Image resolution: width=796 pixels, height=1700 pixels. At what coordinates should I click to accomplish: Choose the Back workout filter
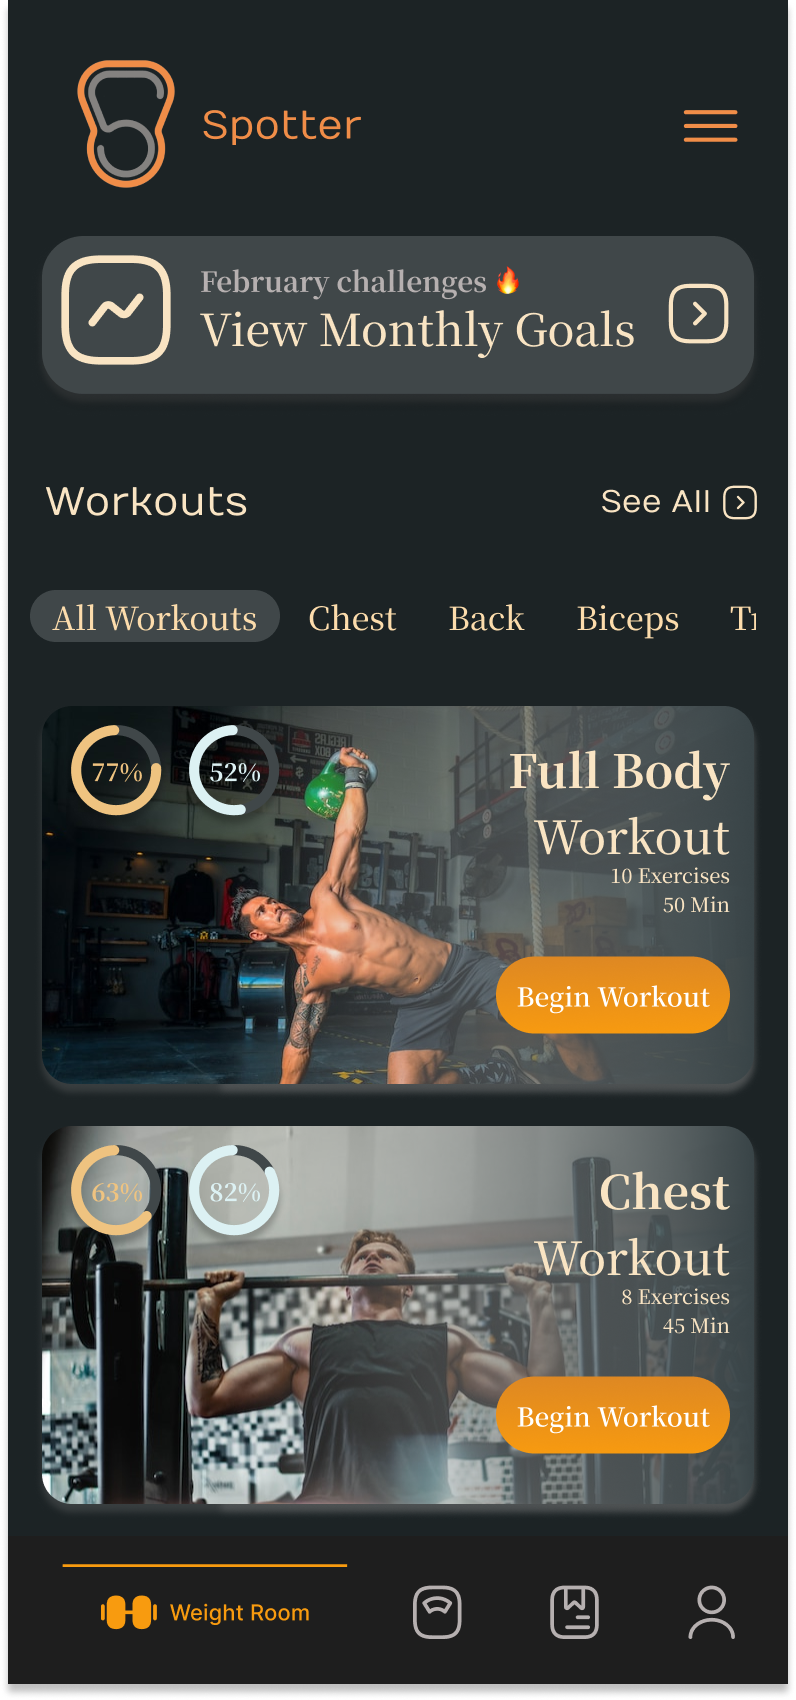[486, 618]
